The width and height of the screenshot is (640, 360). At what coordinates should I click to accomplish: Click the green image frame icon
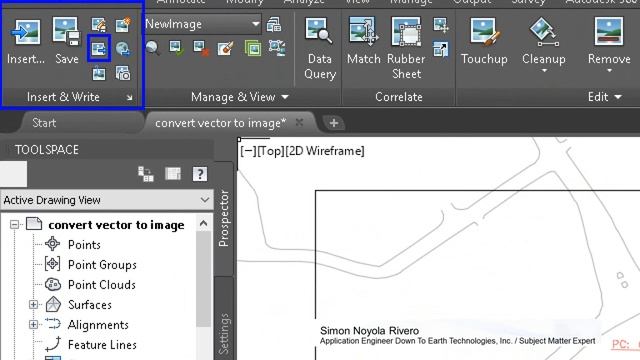click(253, 49)
